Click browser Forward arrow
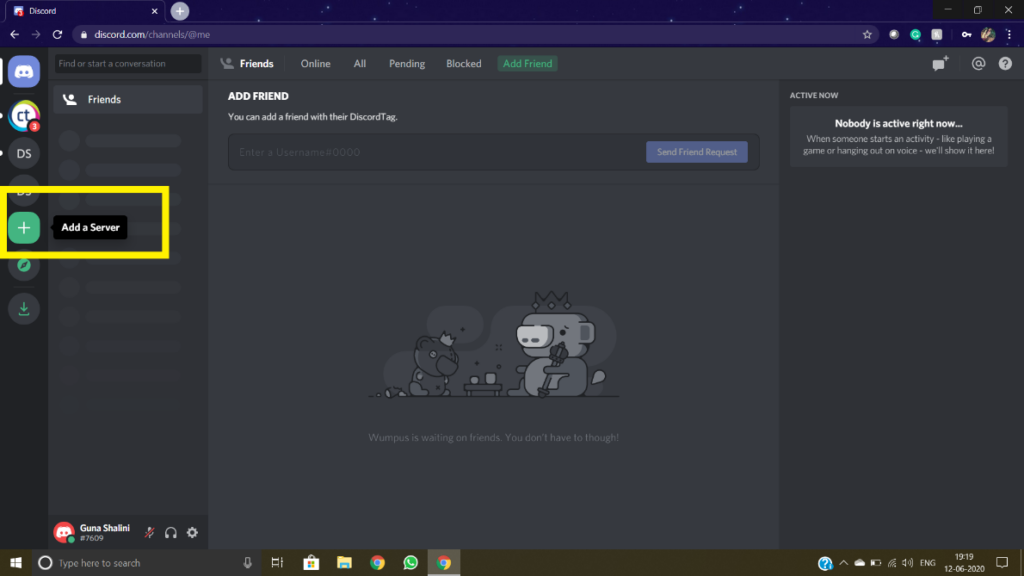This screenshot has width=1024, height=576. coord(36,35)
